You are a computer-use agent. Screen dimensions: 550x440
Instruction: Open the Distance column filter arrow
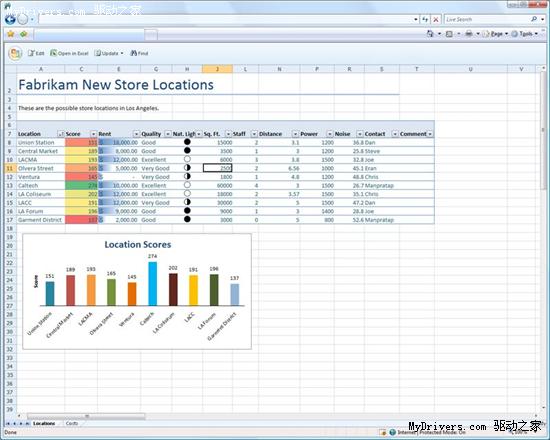(295, 134)
